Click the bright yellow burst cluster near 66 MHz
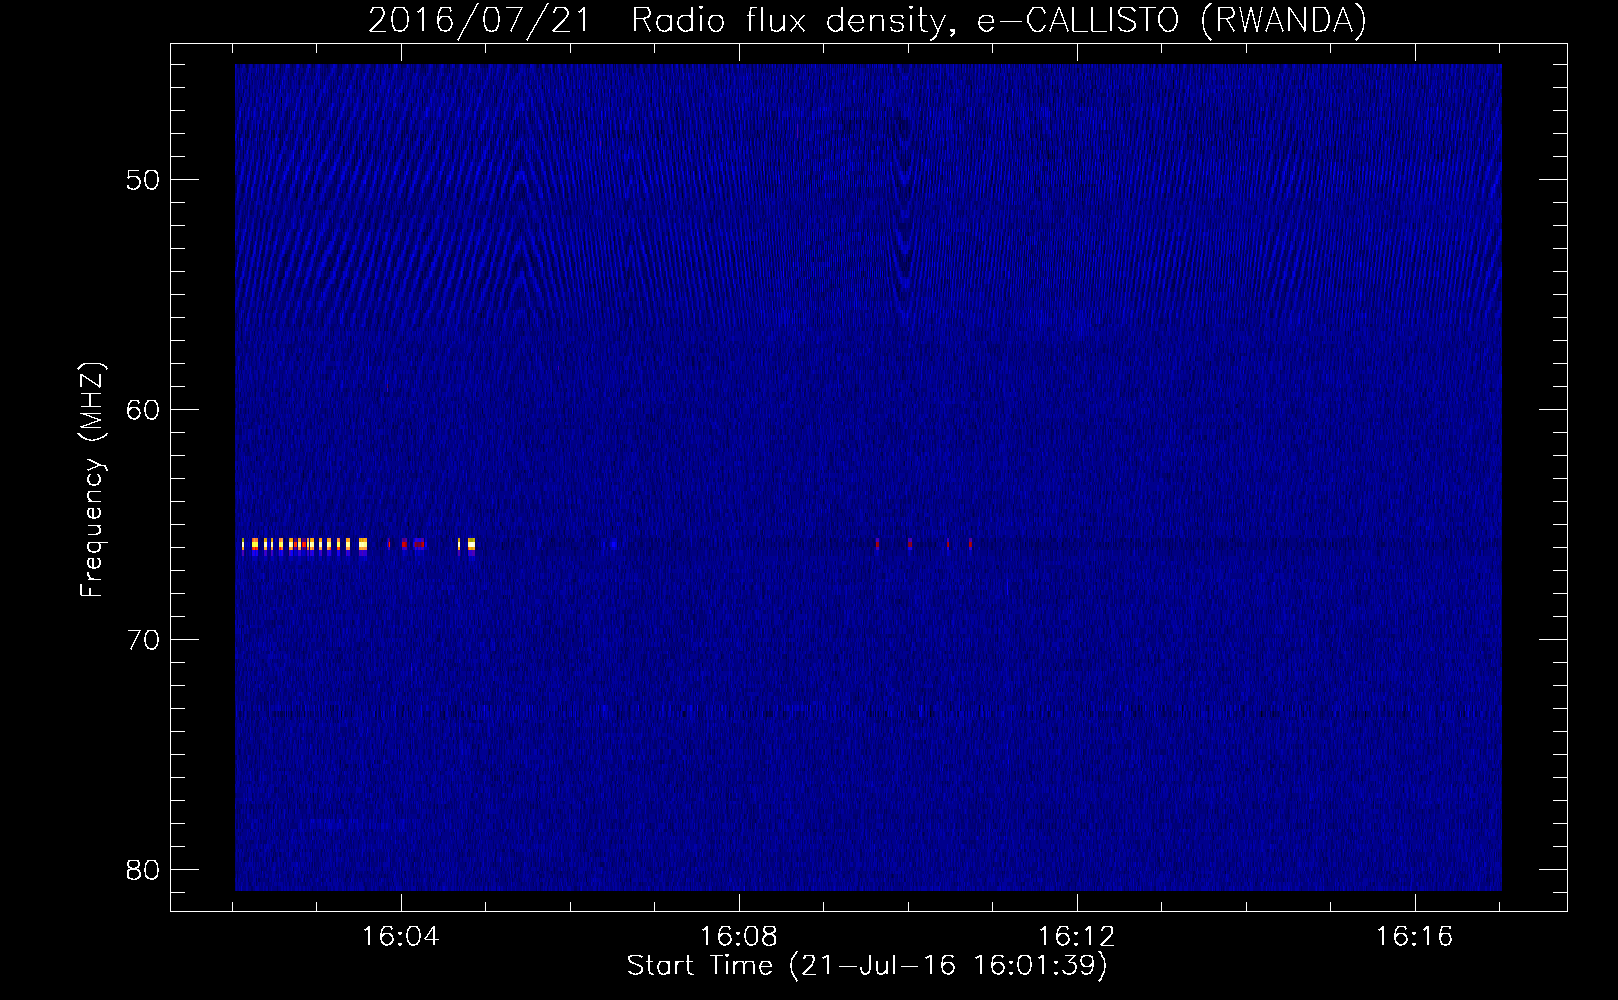 pos(304,544)
